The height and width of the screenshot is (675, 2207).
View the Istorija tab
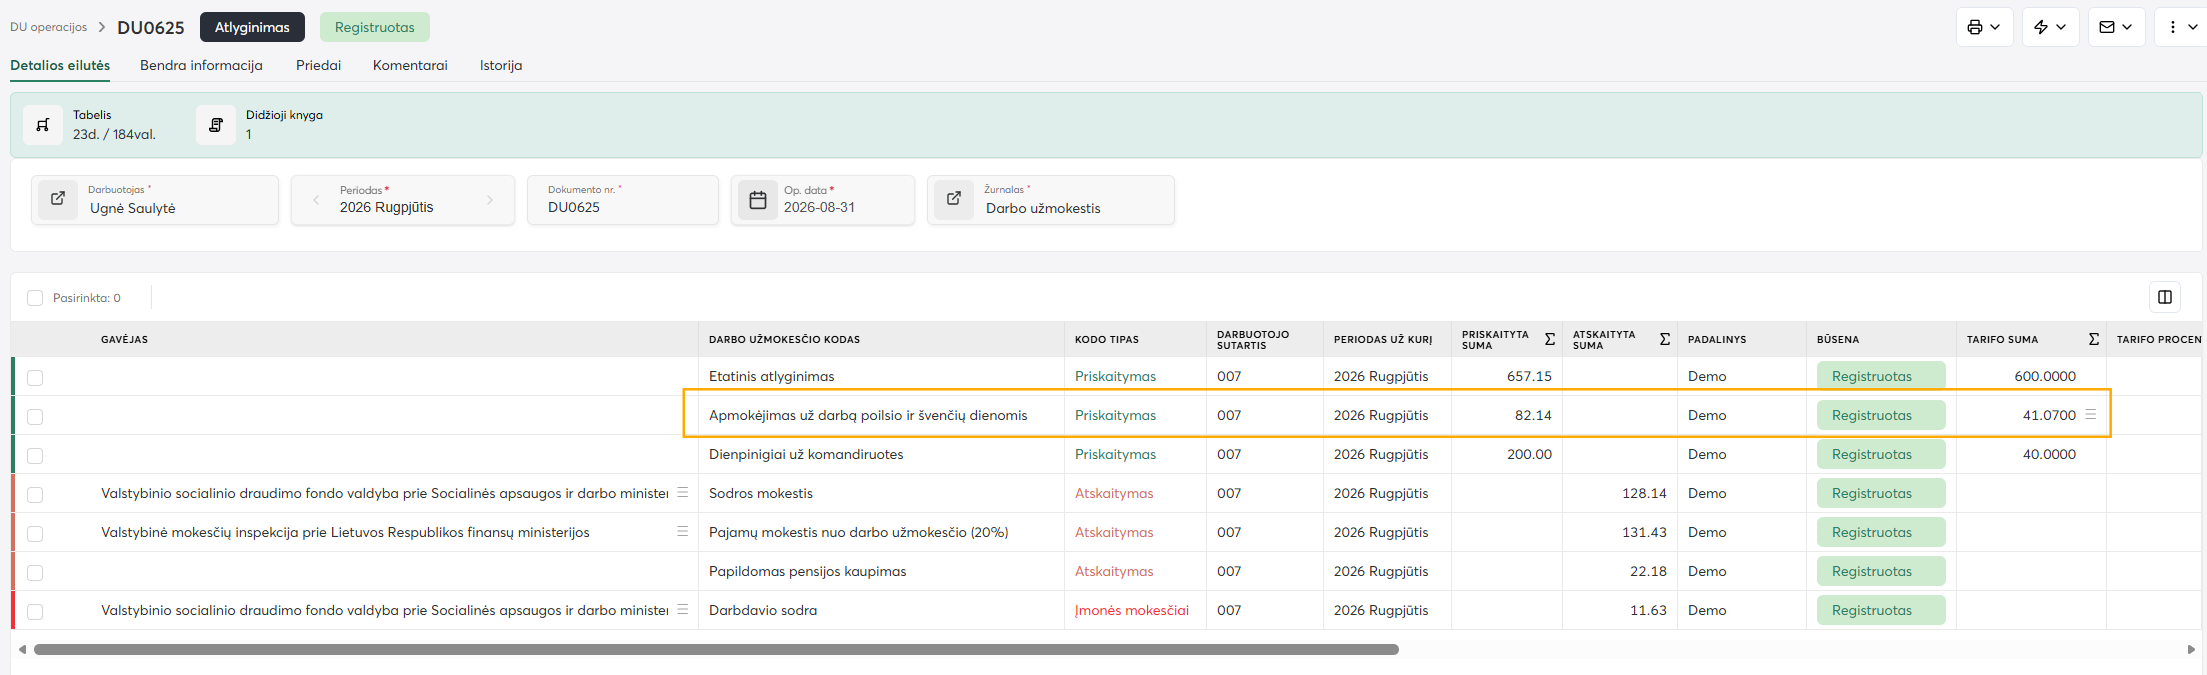[x=501, y=65]
